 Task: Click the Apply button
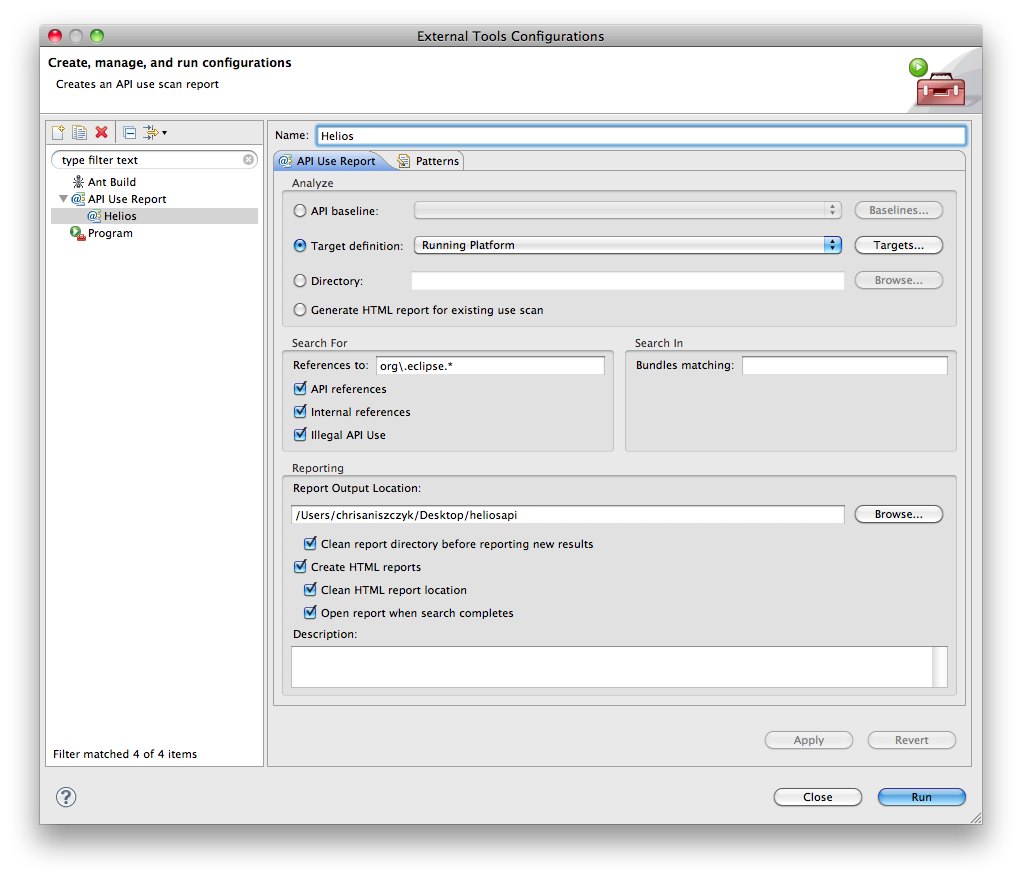click(x=809, y=740)
